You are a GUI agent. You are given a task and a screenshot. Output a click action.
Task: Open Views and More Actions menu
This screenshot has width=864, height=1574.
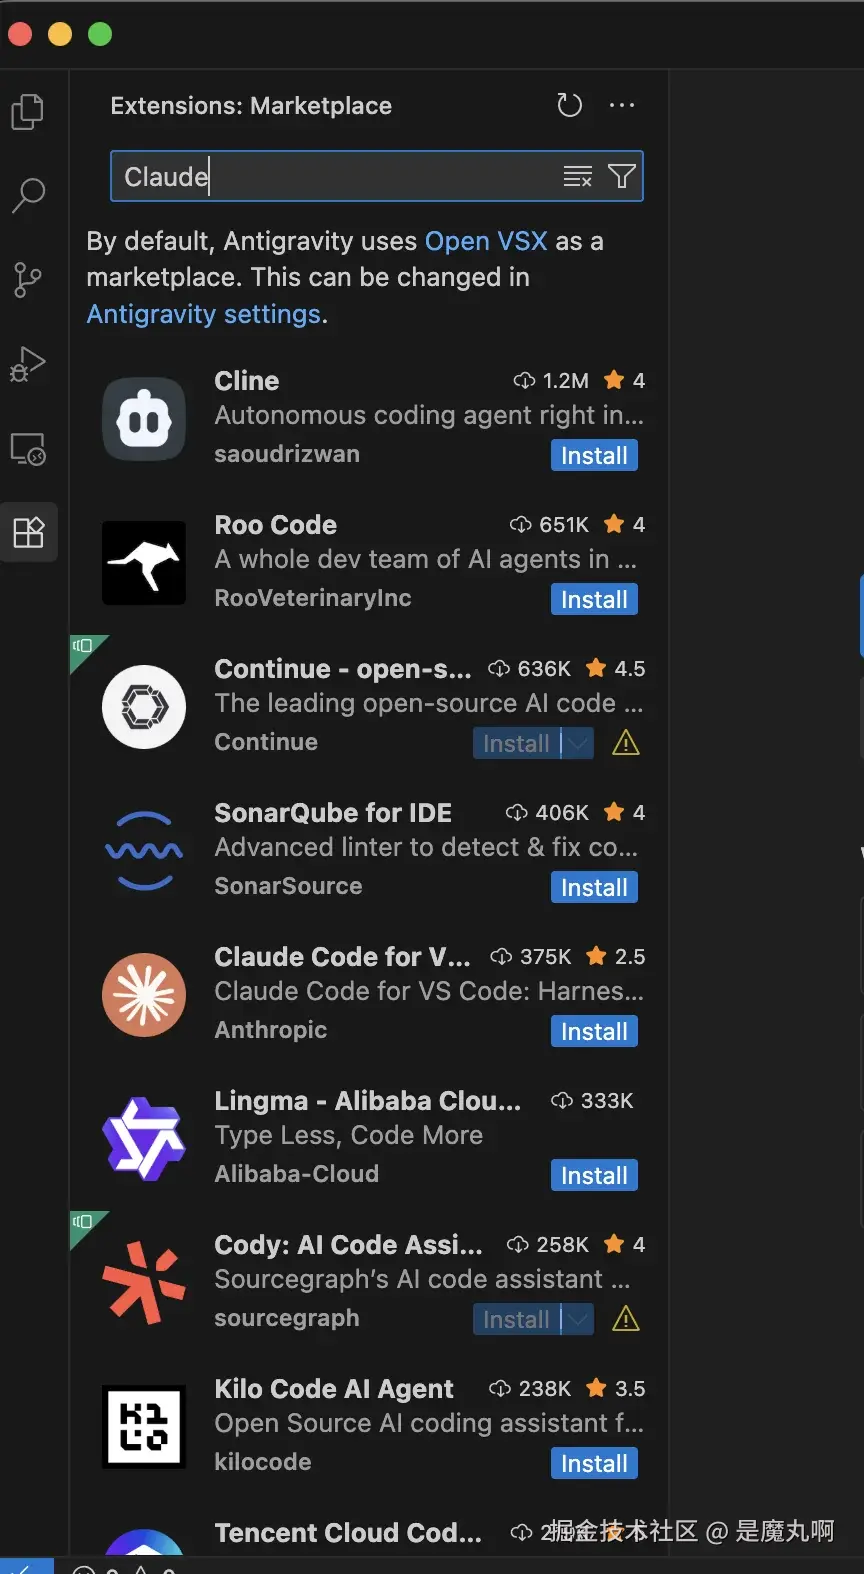tap(622, 105)
